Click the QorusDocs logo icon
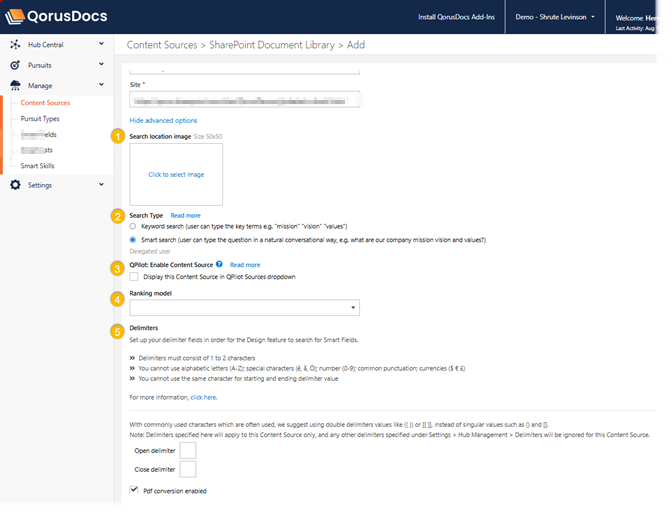672x516 pixels. pyautogui.click(x=19, y=16)
